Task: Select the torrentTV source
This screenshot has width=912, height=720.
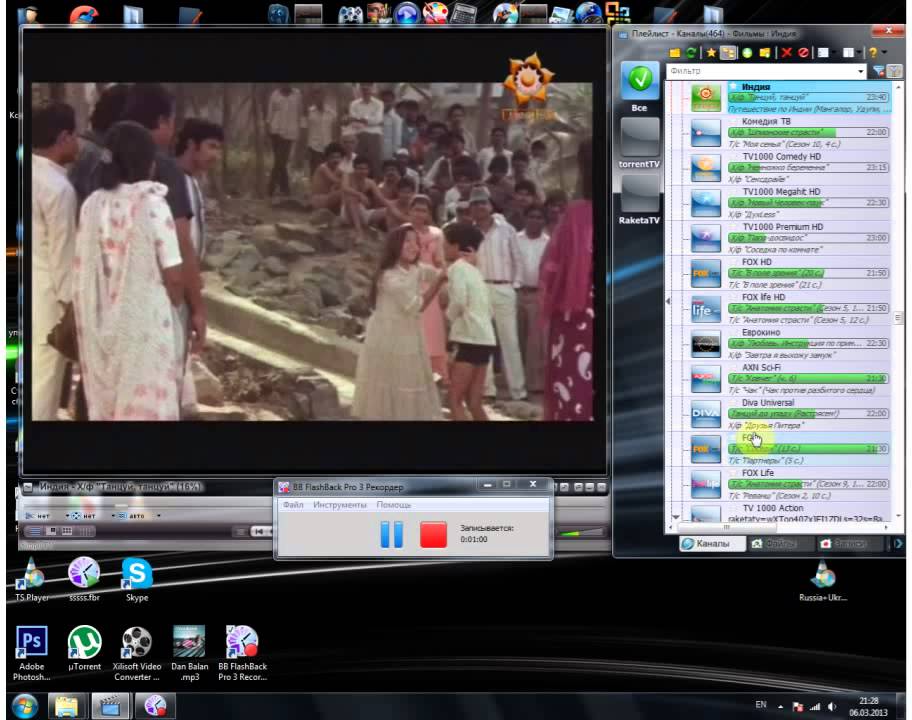Action: [639, 144]
